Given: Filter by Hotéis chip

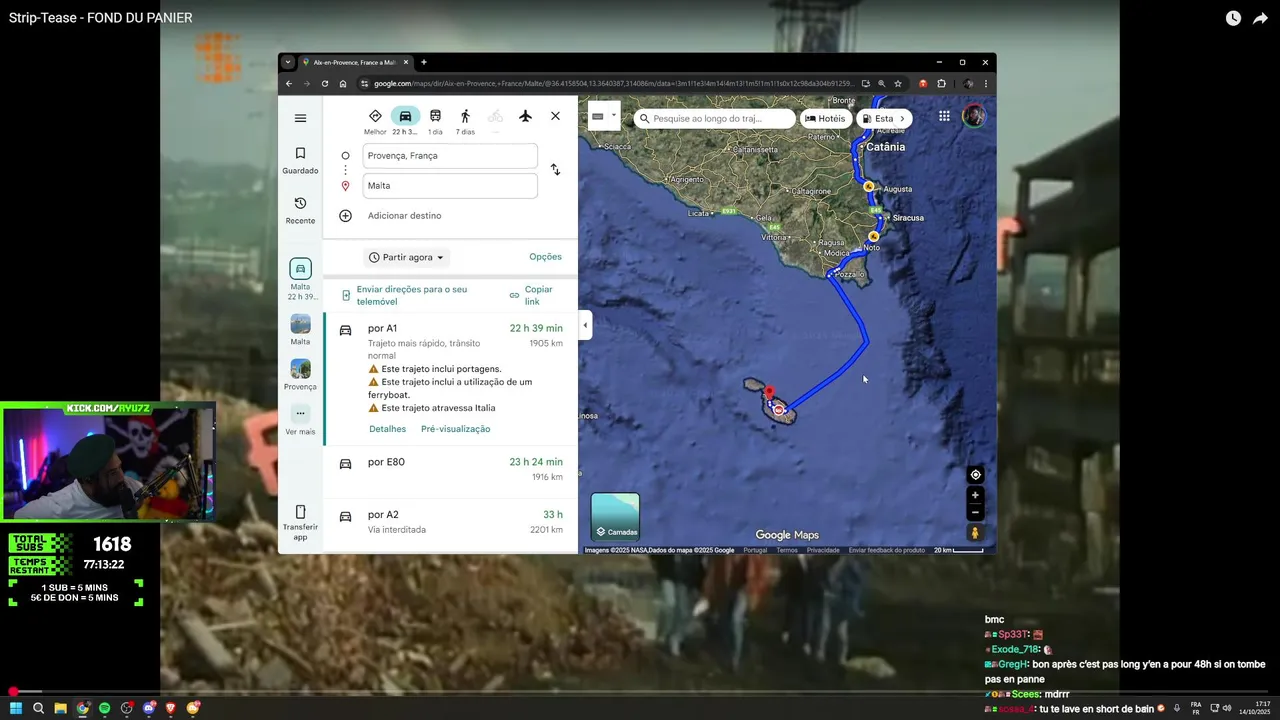Looking at the screenshot, I should pyautogui.click(x=825, y=118).
